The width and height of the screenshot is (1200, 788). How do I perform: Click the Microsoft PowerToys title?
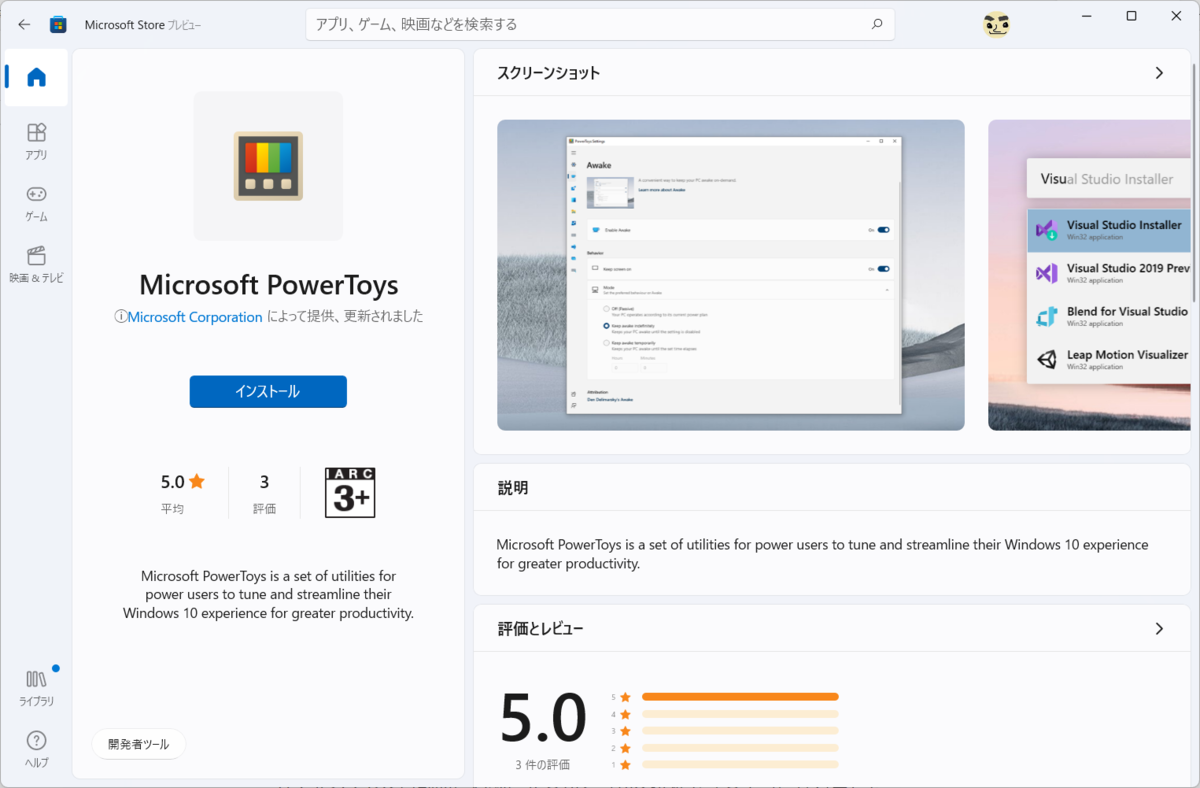click(268, 285)
